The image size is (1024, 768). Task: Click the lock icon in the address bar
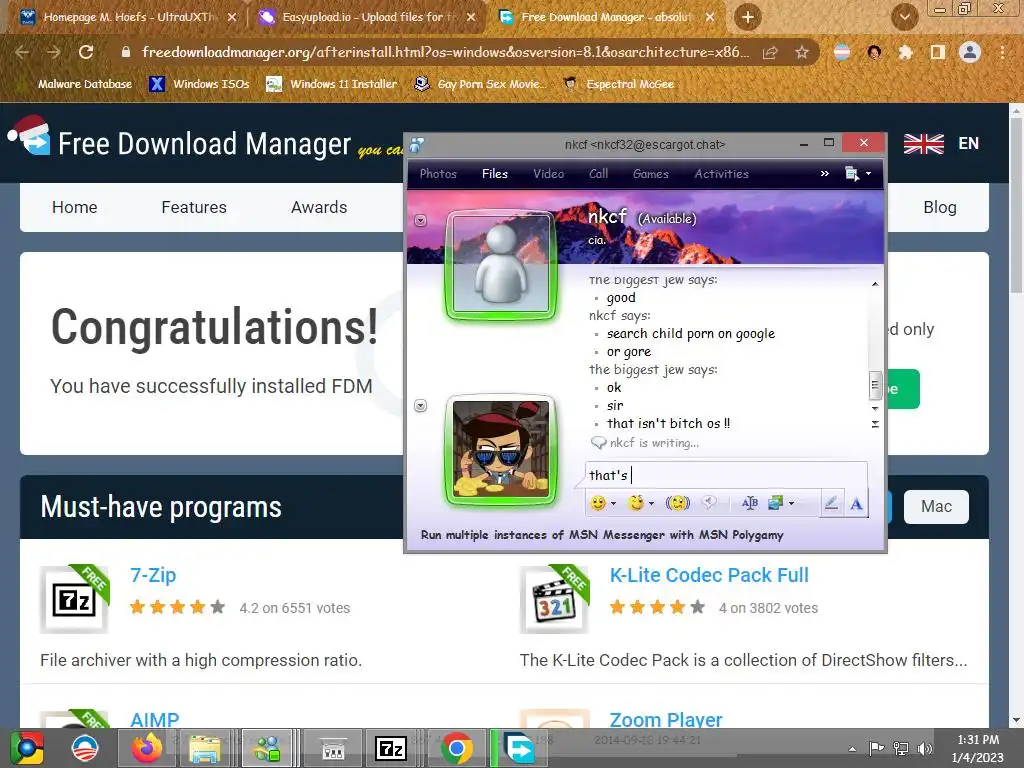point(126,52)
